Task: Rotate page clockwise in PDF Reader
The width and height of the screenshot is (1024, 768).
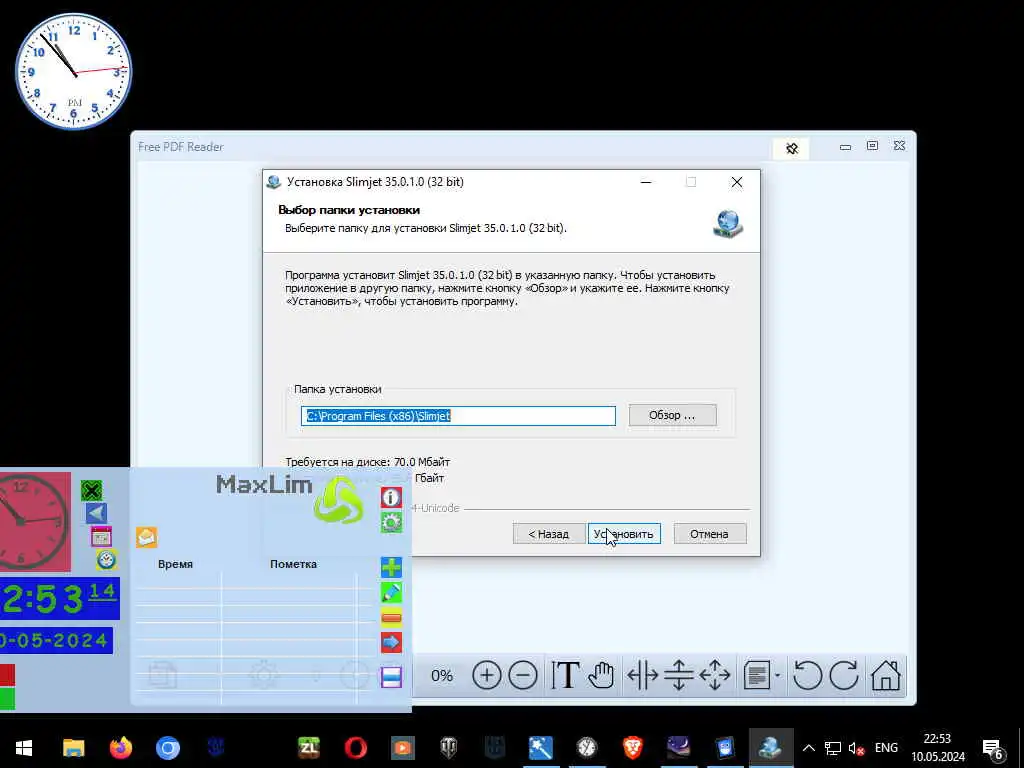Action: coord(844,675)
